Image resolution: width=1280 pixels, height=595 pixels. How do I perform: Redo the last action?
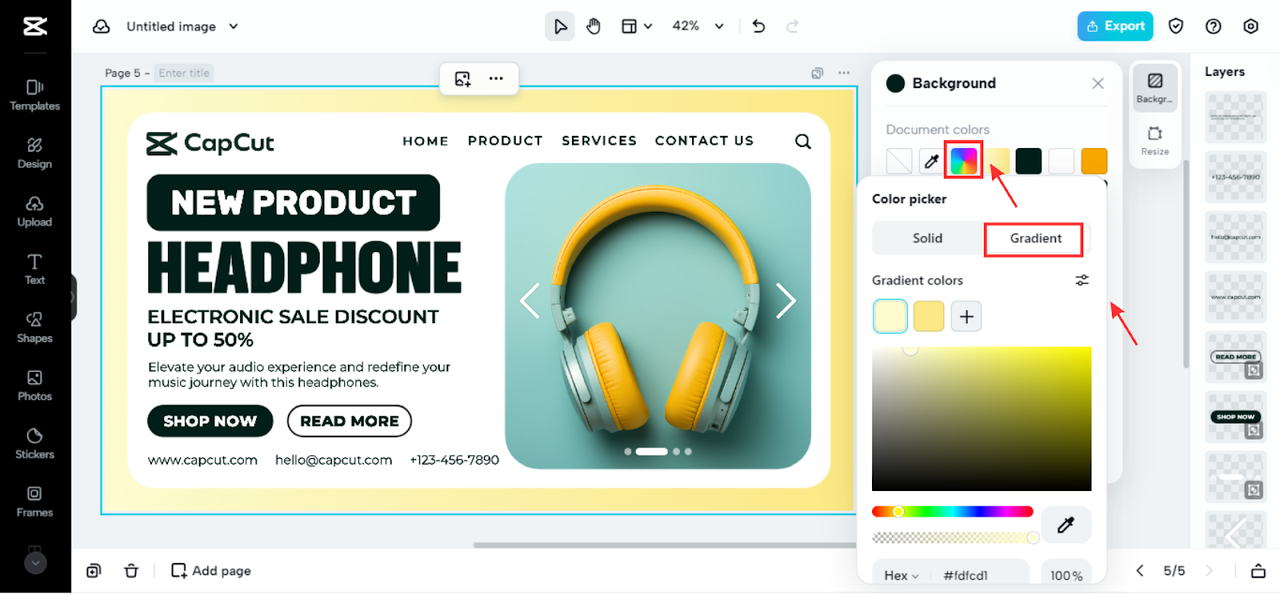tap(793, 27)
